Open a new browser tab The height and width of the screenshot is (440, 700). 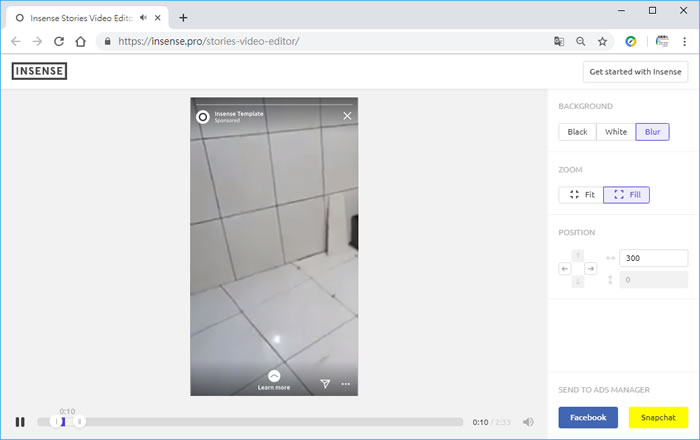coord(183,18)
